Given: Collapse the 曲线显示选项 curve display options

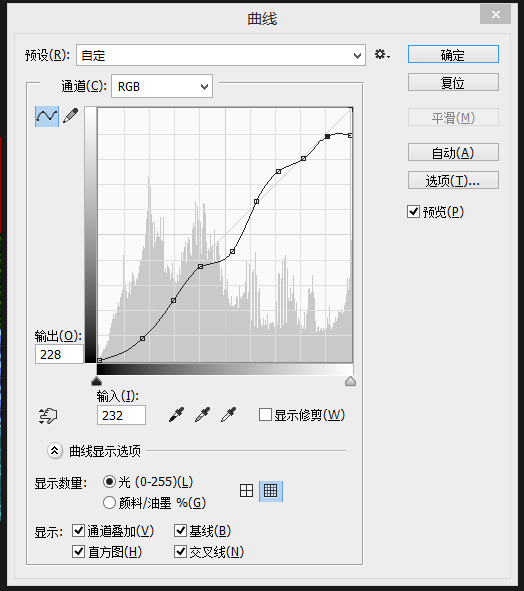Looking at the screenshot, I should click(x=54, y=450).
